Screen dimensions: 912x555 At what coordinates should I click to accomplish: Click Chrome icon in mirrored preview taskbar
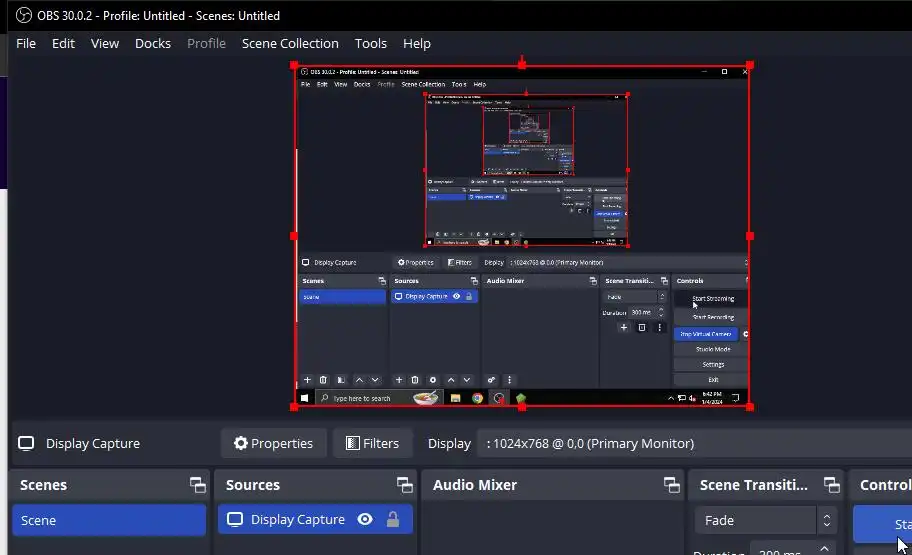477,398
